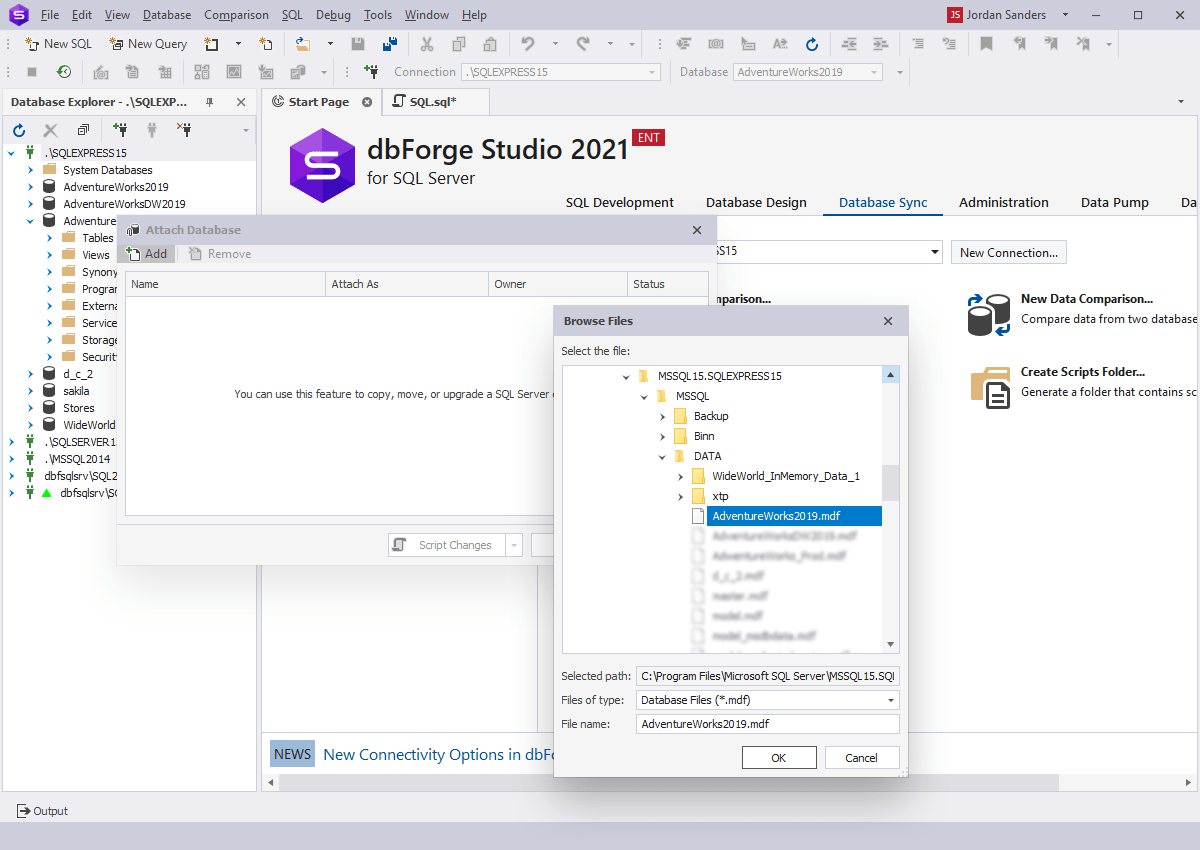Image resolution: width=1200 pixels, height=850 pixels.
Task: Close the Start Page tab toggle icon
Action: [x=366, y=101]
